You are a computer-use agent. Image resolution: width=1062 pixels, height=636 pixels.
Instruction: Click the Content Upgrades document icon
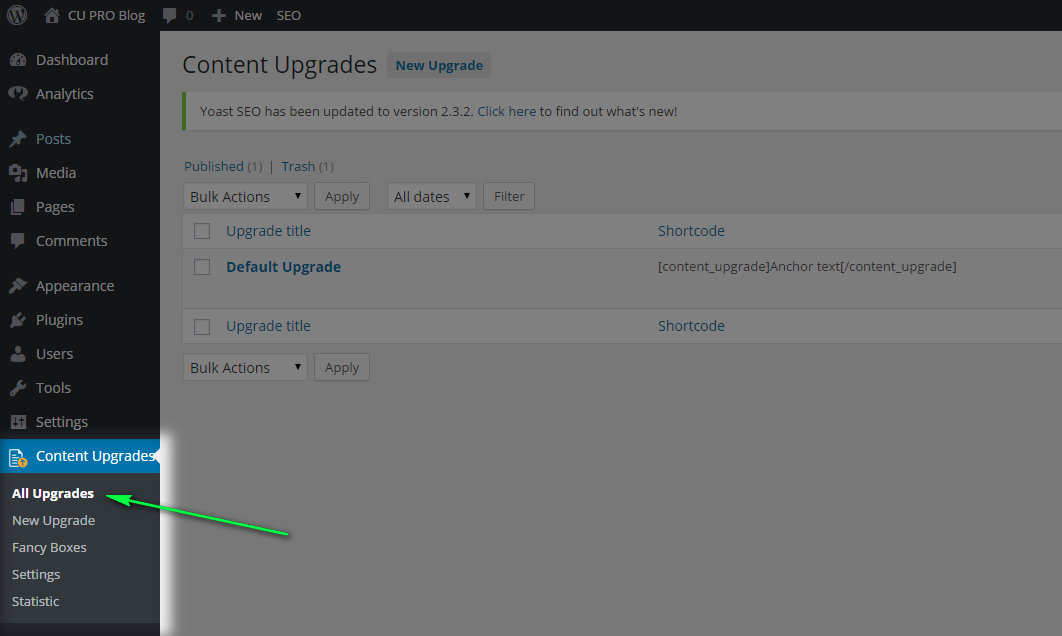[18, 457]
